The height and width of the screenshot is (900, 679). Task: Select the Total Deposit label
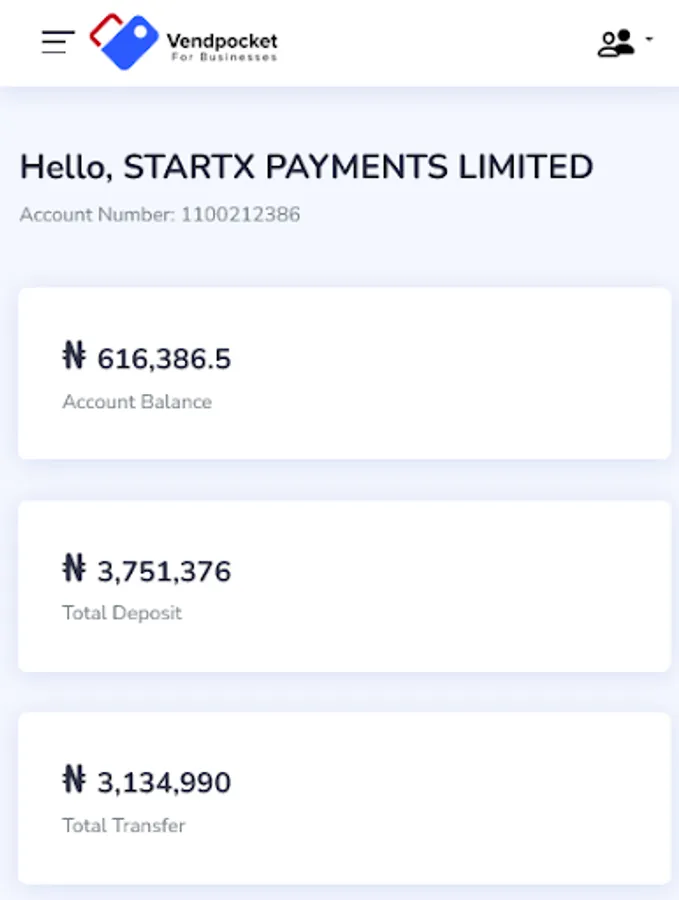122,613
